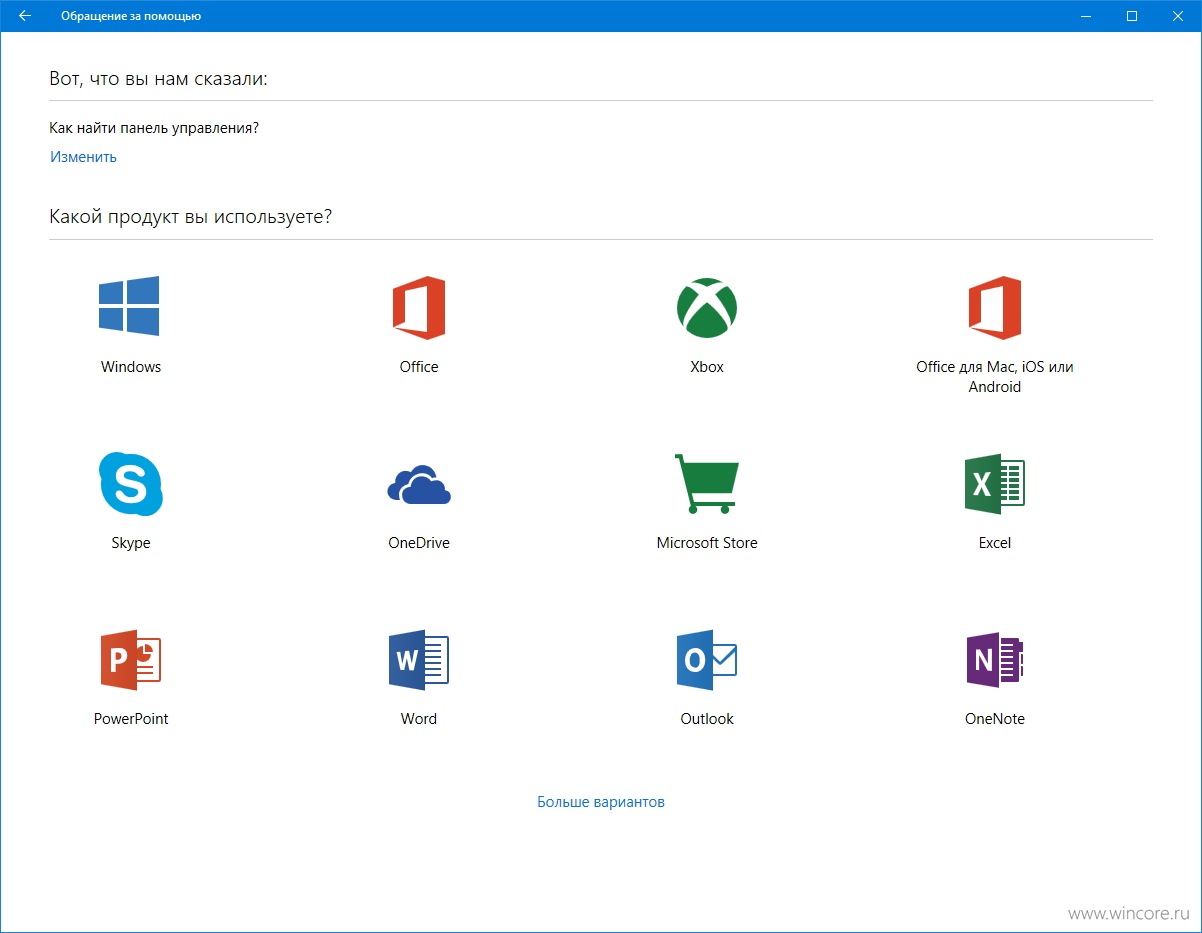The height and width of the screenshot is (933, 1202).
Task: Select the PowerPoint icon
Action: pos(131,660)
